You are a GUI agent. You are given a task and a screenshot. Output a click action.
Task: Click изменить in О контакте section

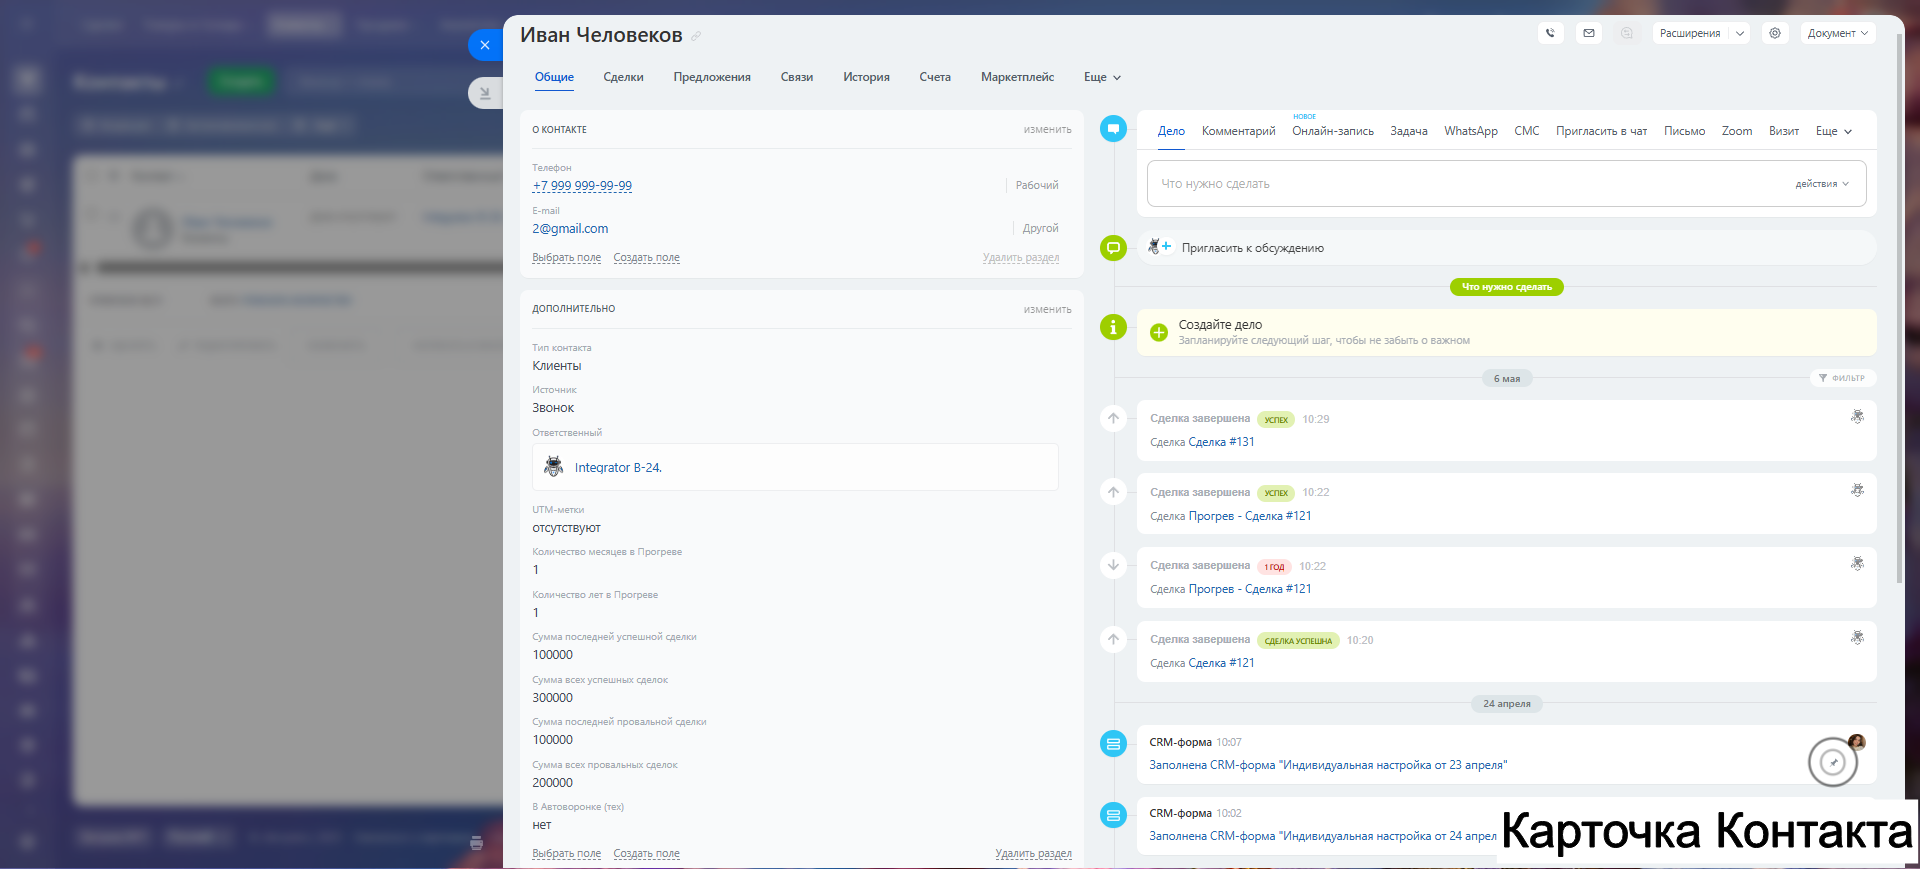click(1047, 130)
